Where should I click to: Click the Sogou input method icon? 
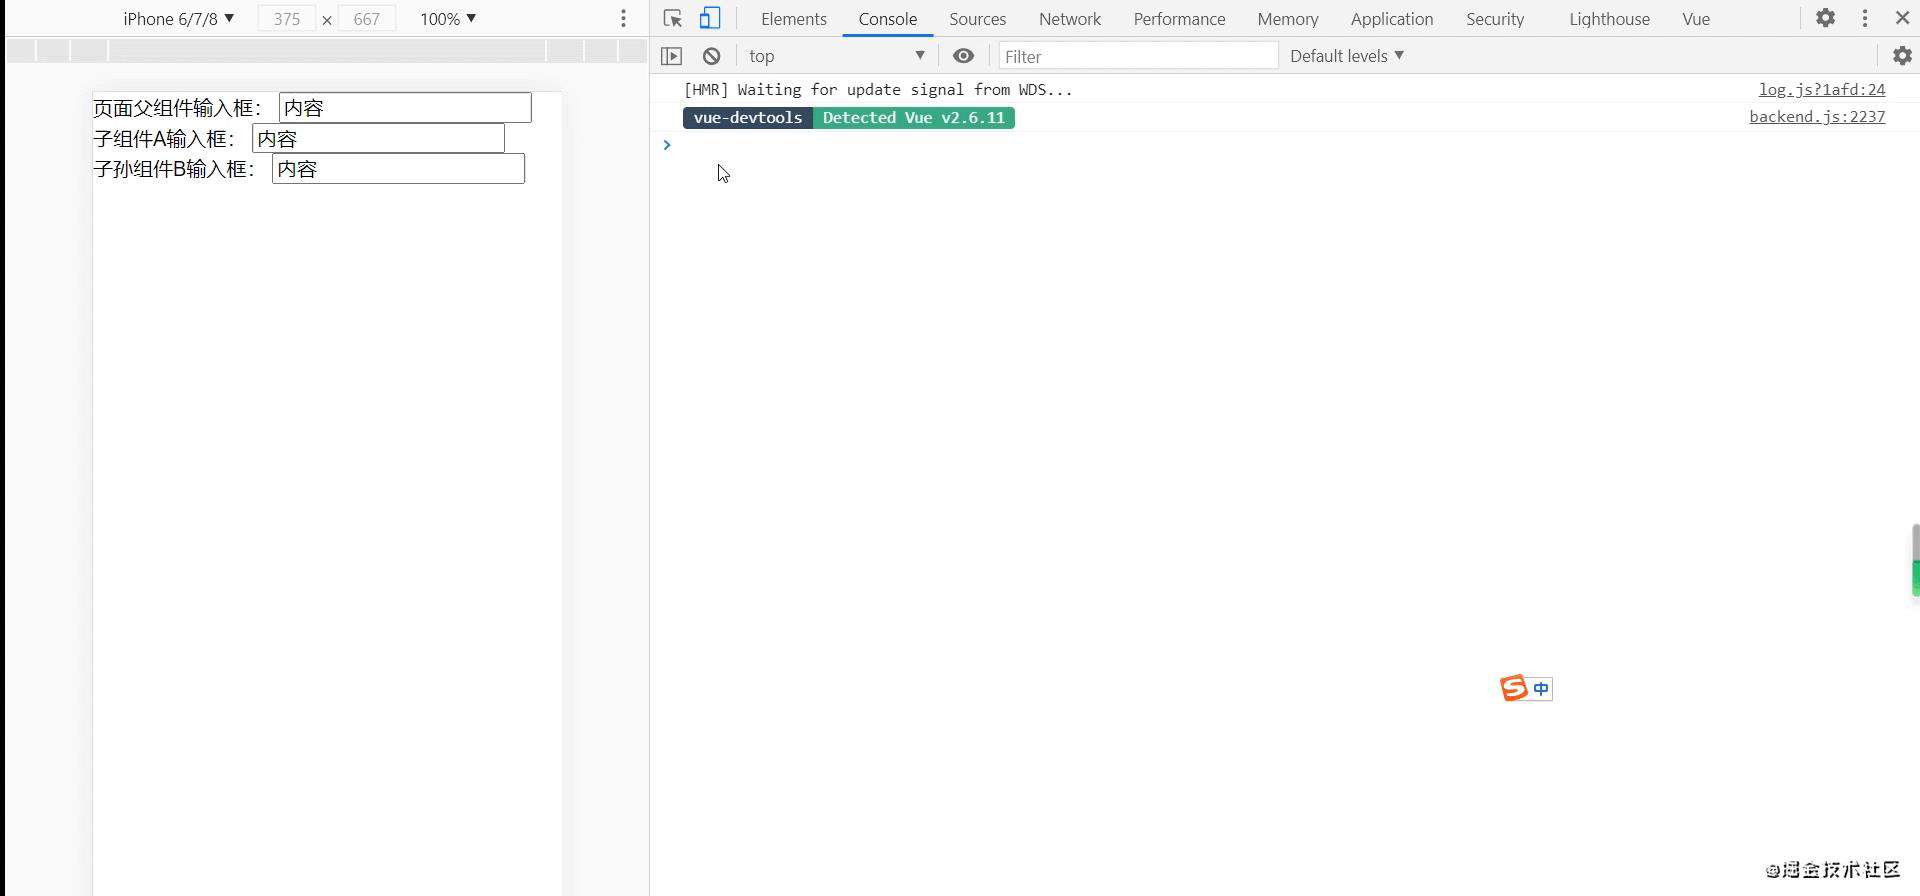pos(1513,688)
